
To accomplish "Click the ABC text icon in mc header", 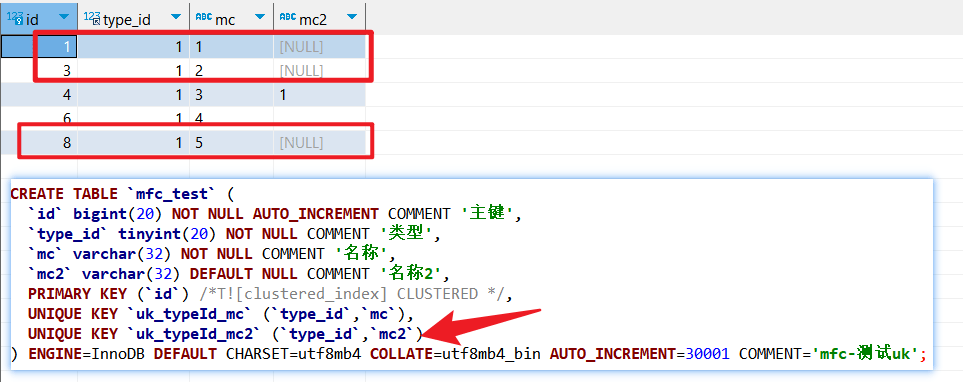I will point(203,17).
